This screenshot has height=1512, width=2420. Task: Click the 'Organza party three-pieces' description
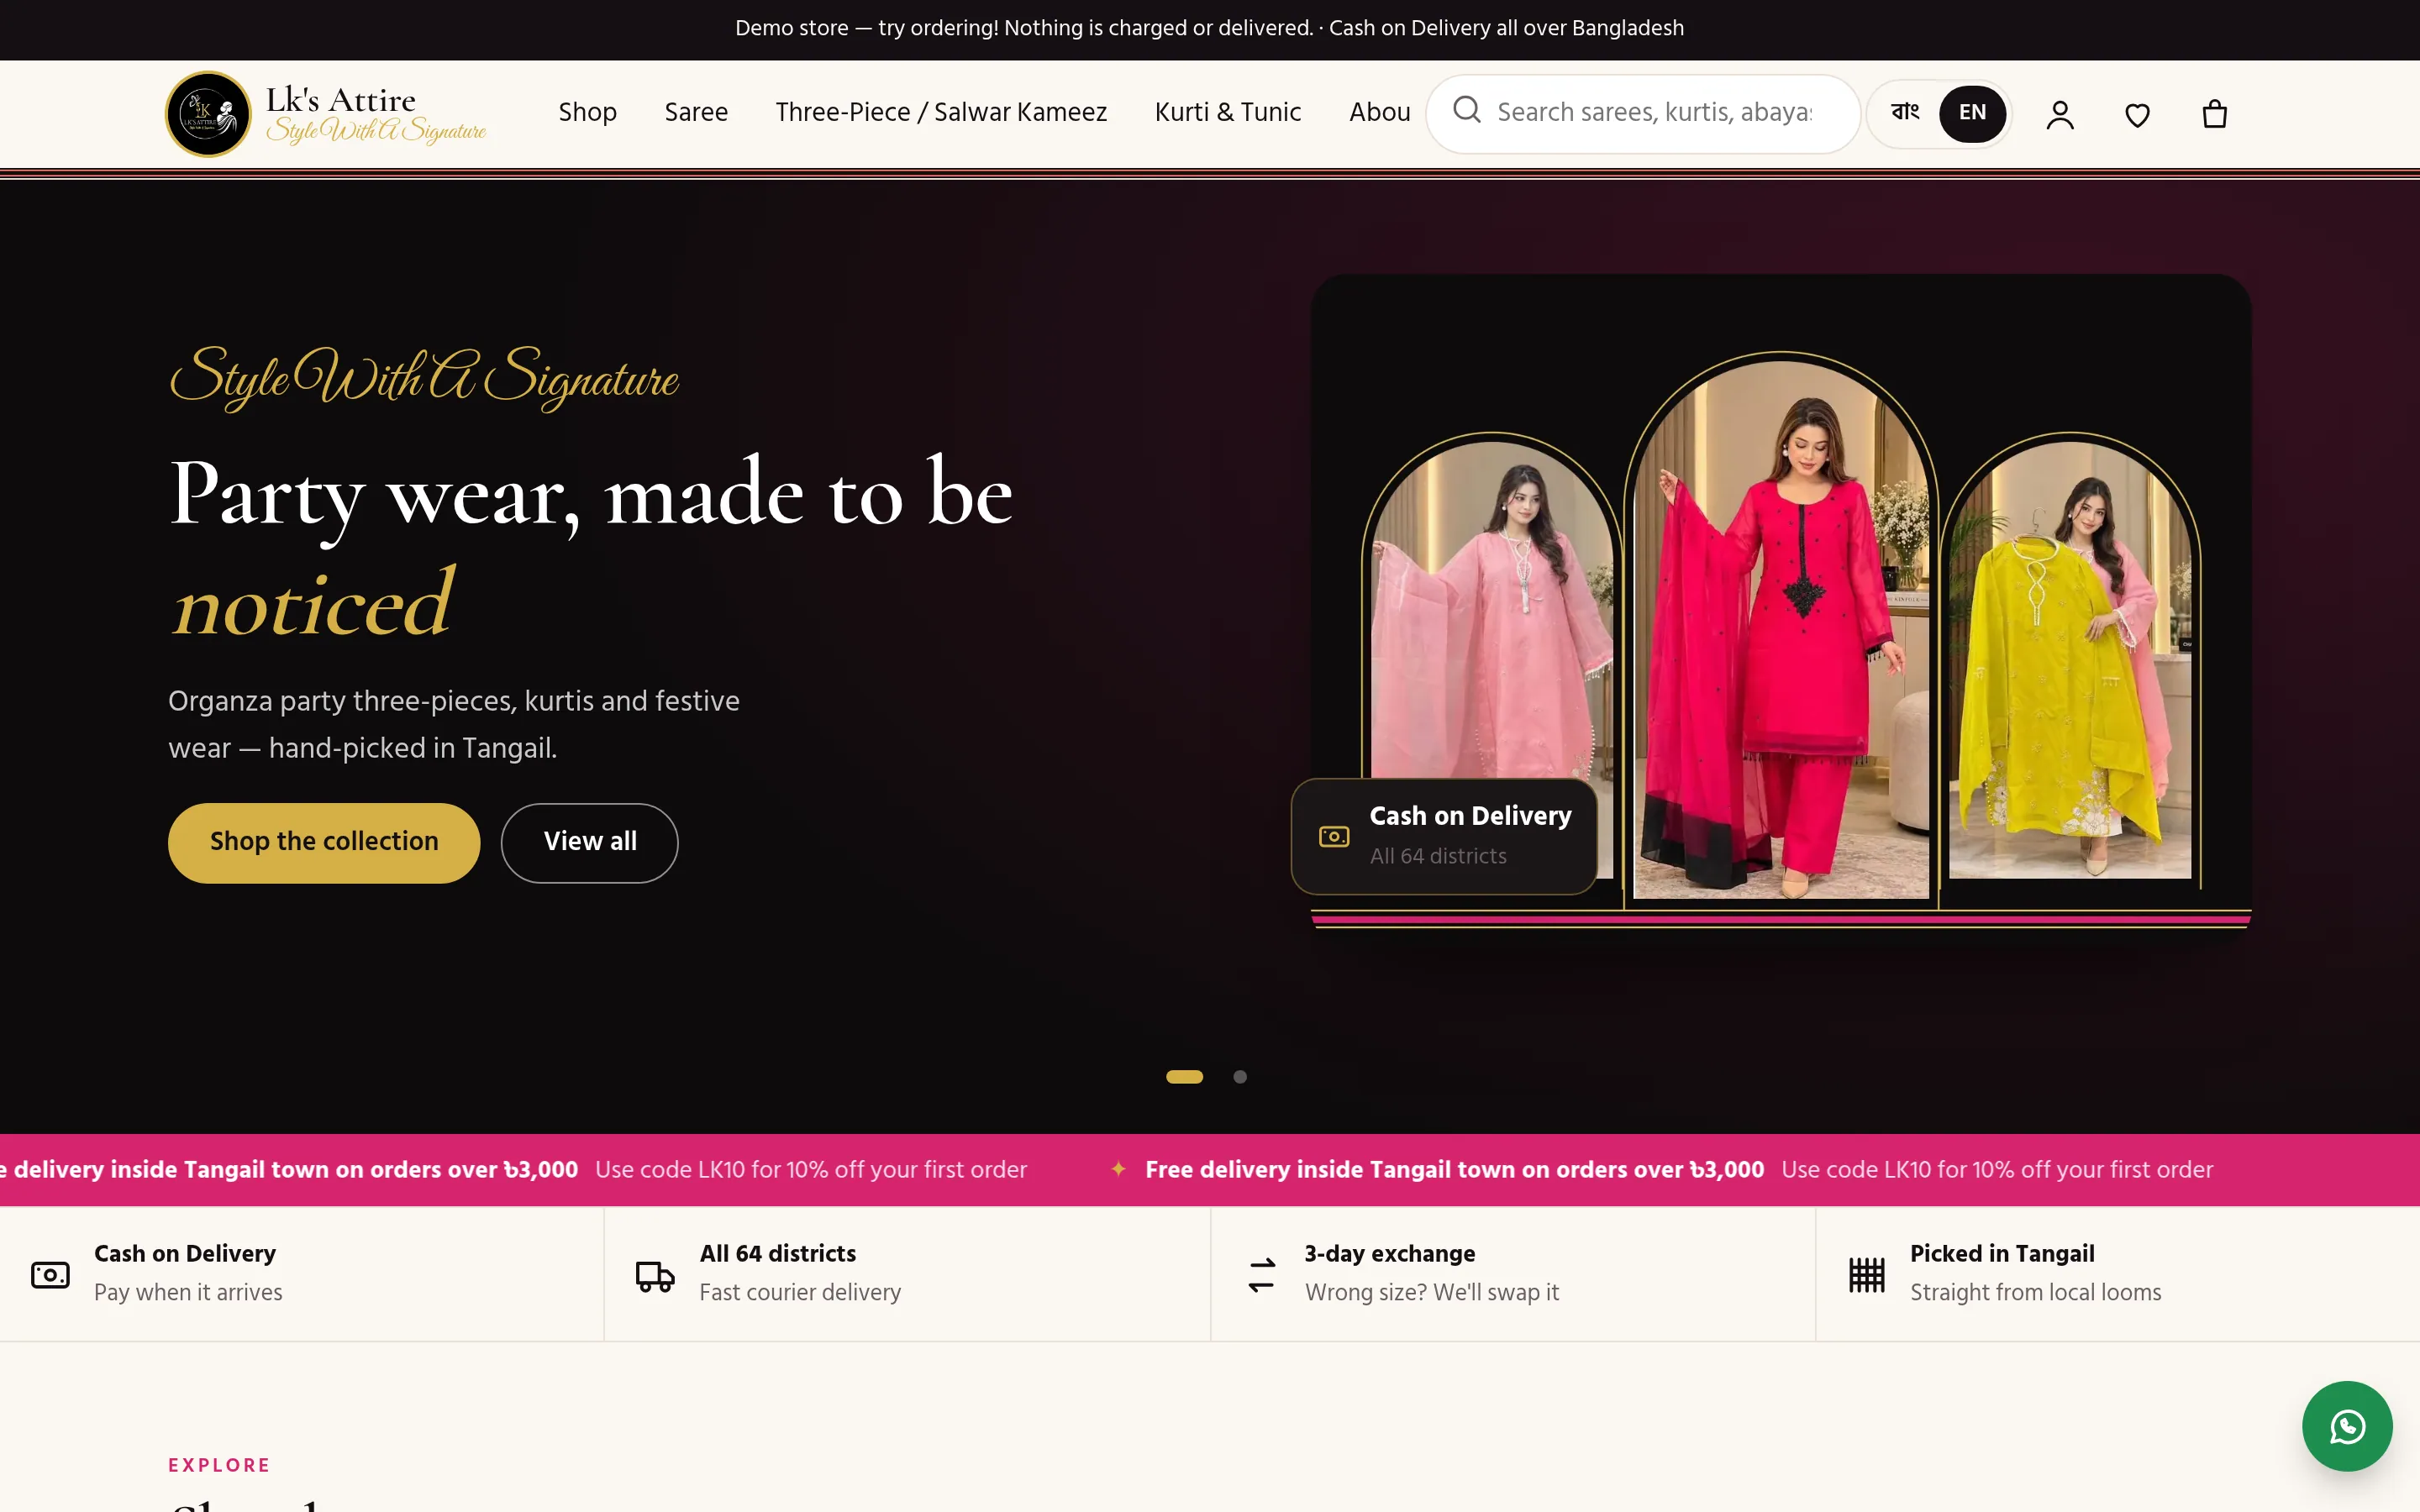(x=454, y=724)
